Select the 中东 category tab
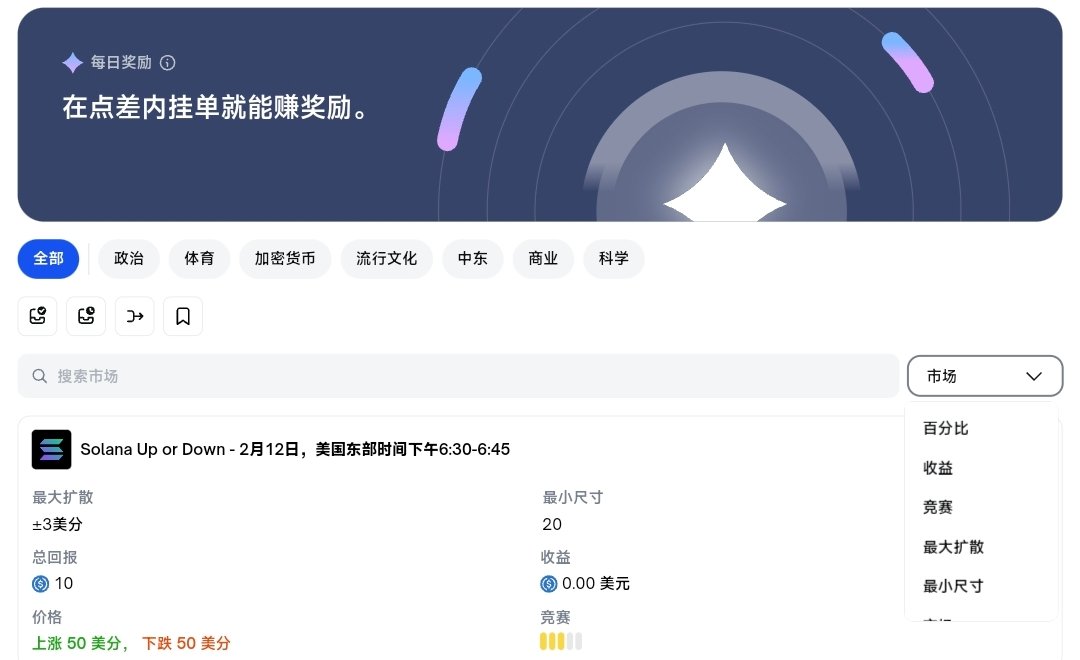The width and height of the screenshot is (1080, 660). point(472,259)
